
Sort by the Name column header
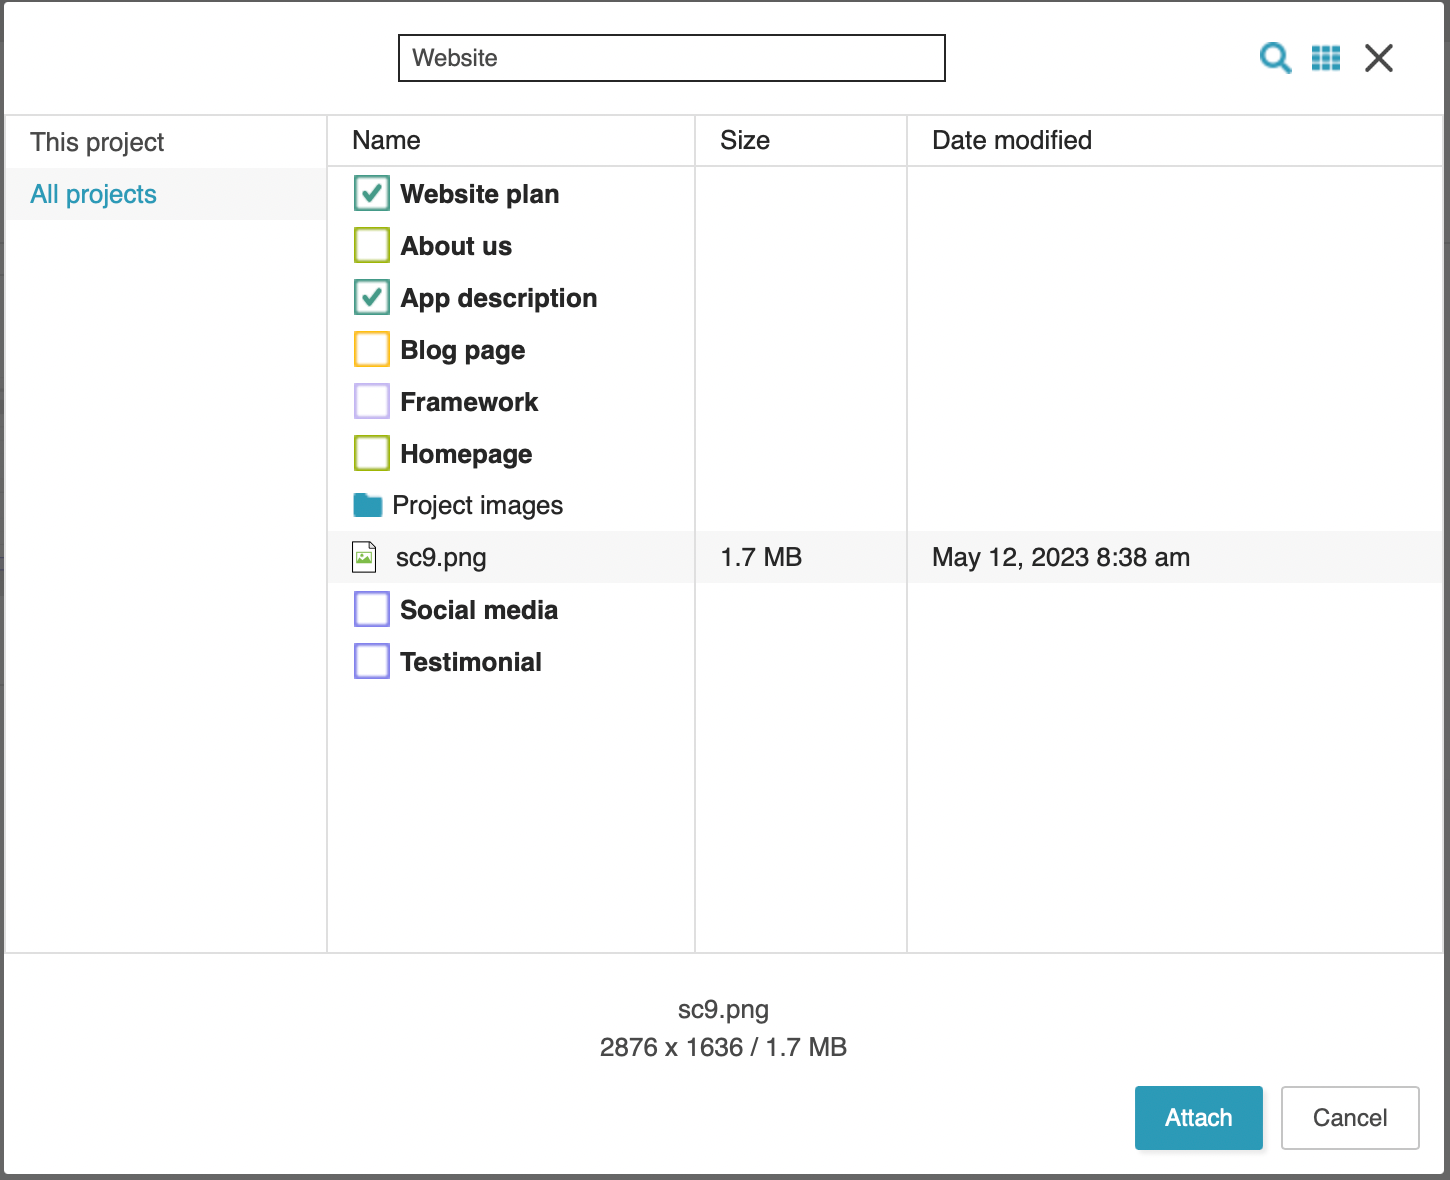pyautogui.click(x=386, y=141)
